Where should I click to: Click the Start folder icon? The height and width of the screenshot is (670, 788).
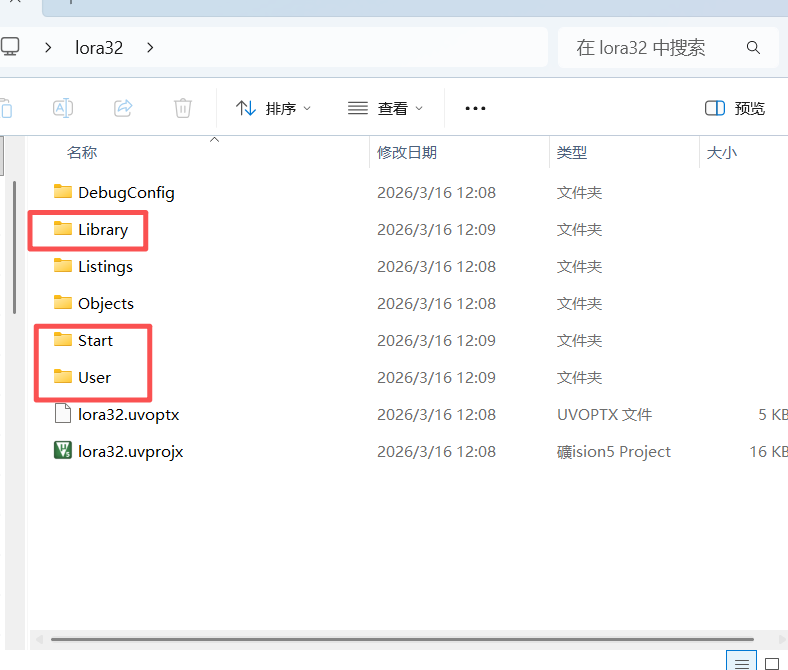63,339
